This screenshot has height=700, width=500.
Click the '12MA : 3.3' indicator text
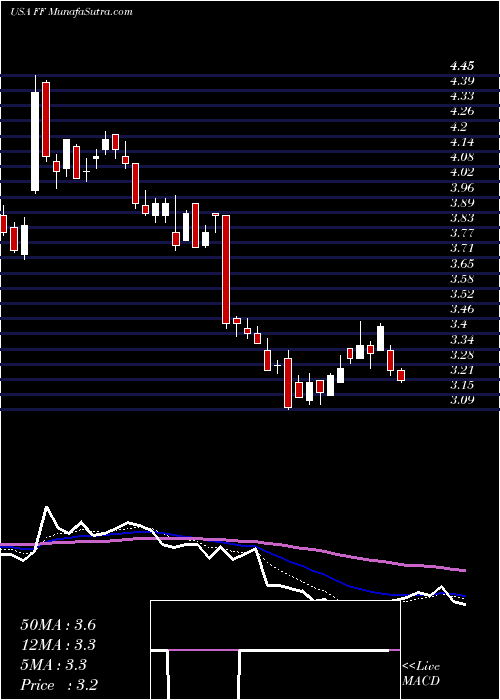(x=58, y=645)
